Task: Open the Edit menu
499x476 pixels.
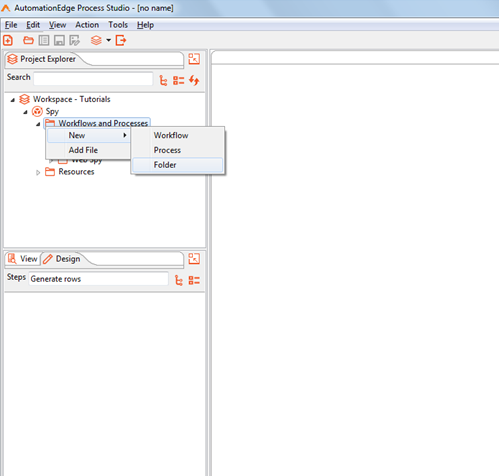Action: pyautogui.click(x=33, y=25)
